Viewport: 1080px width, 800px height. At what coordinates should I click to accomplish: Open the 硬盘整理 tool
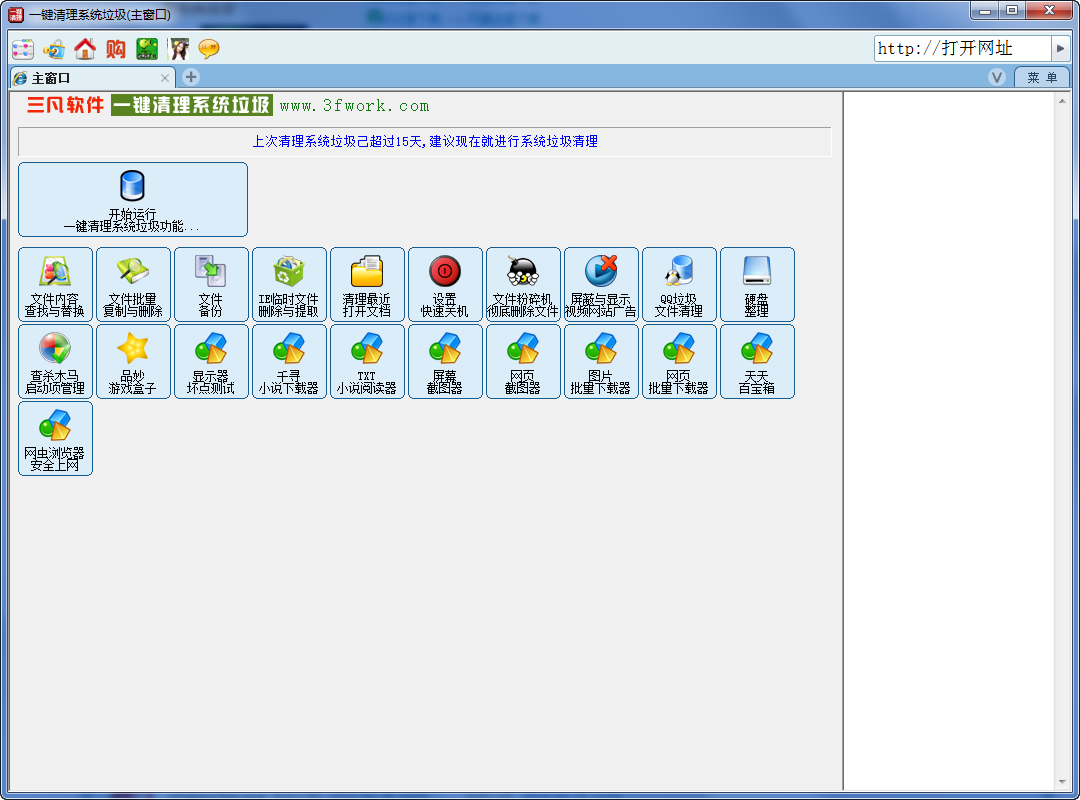click(x=757, y=285)
